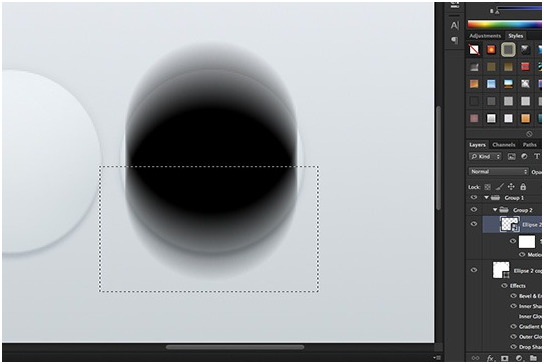This screenshot has height=364, width=544.
Task: Hide the selected Ellipse 2 layer
Action: point(474,224)
